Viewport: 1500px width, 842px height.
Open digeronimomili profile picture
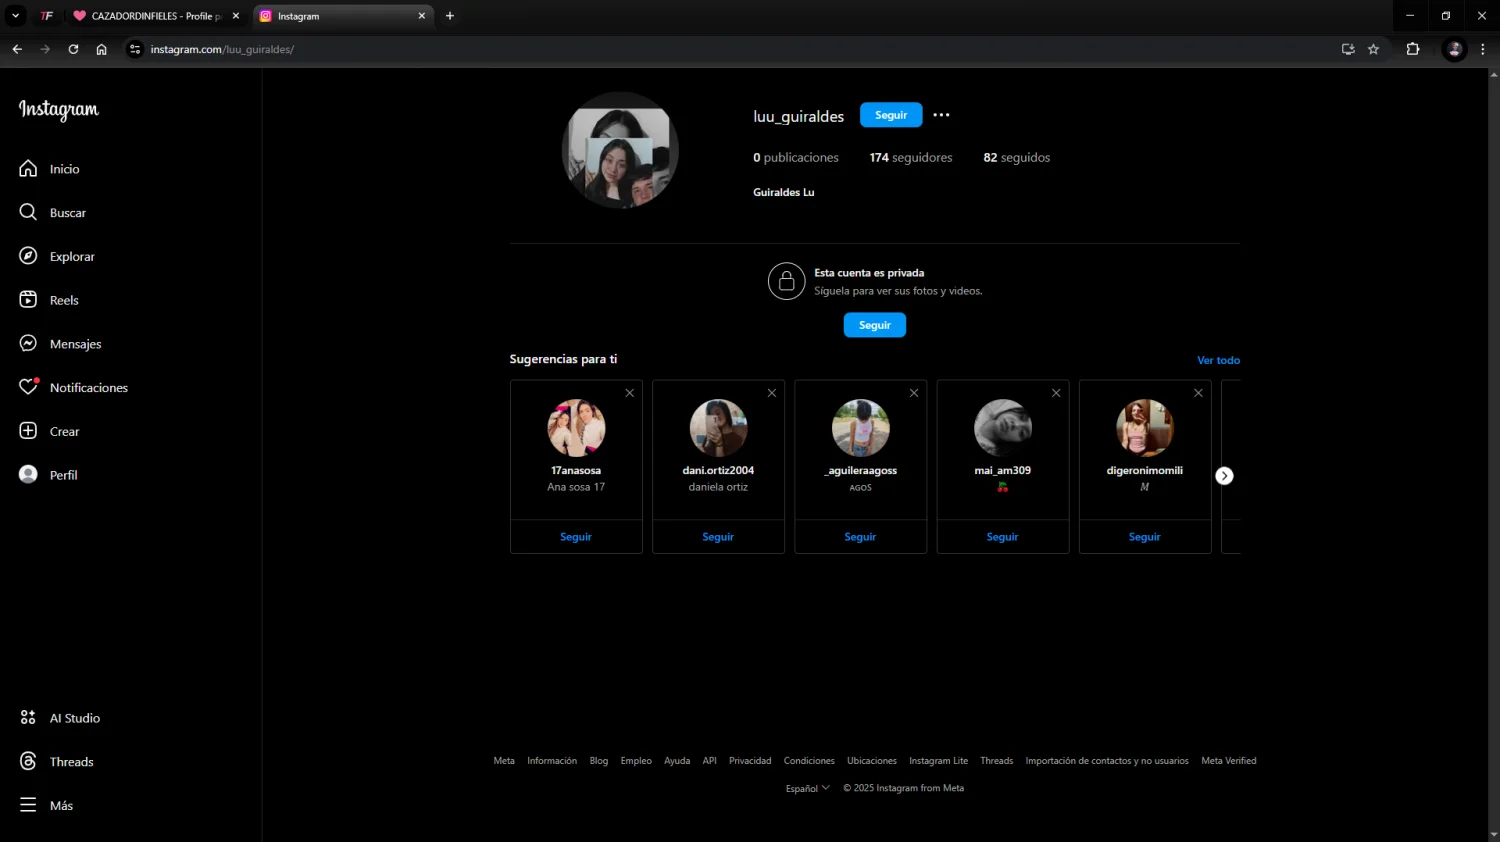point(1145,428)
